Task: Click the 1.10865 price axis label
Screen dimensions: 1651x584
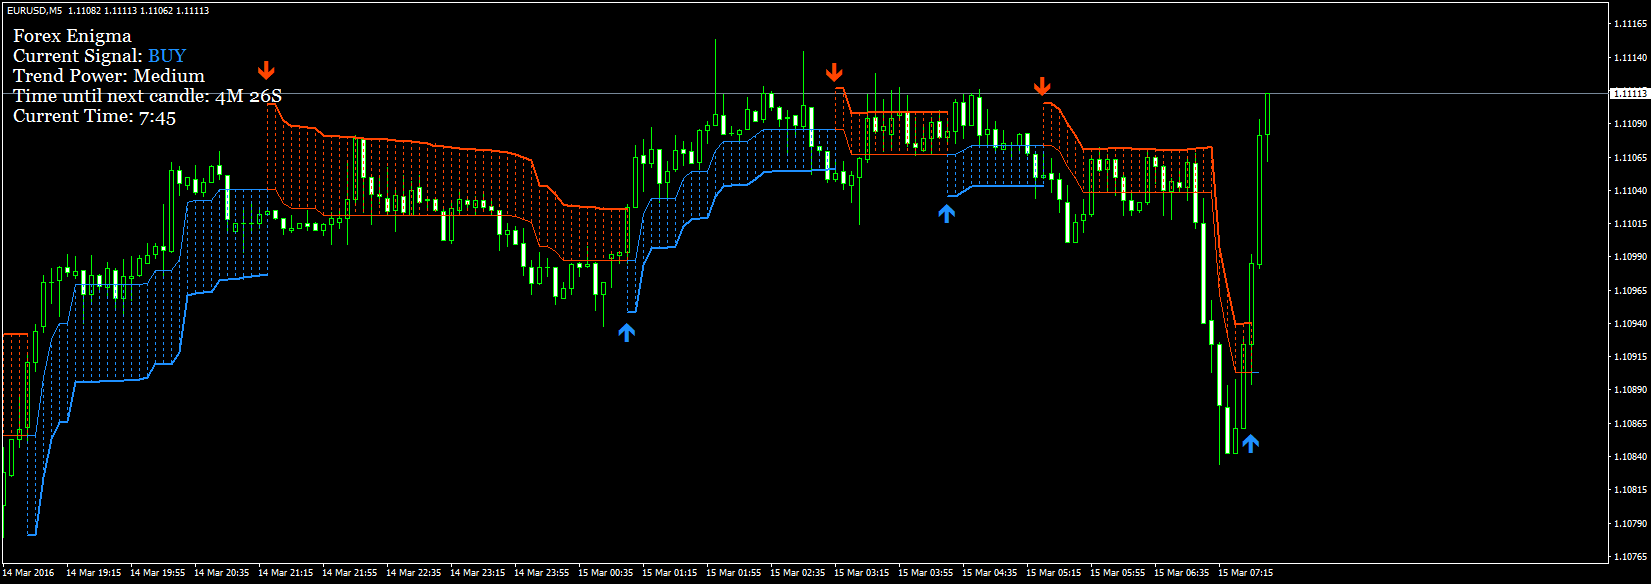Action: 1630,424
